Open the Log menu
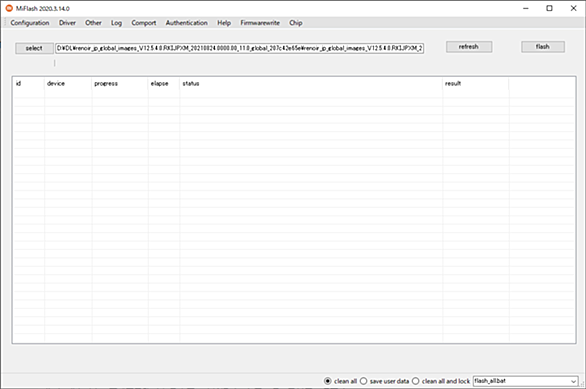 (x=116, y=23)
